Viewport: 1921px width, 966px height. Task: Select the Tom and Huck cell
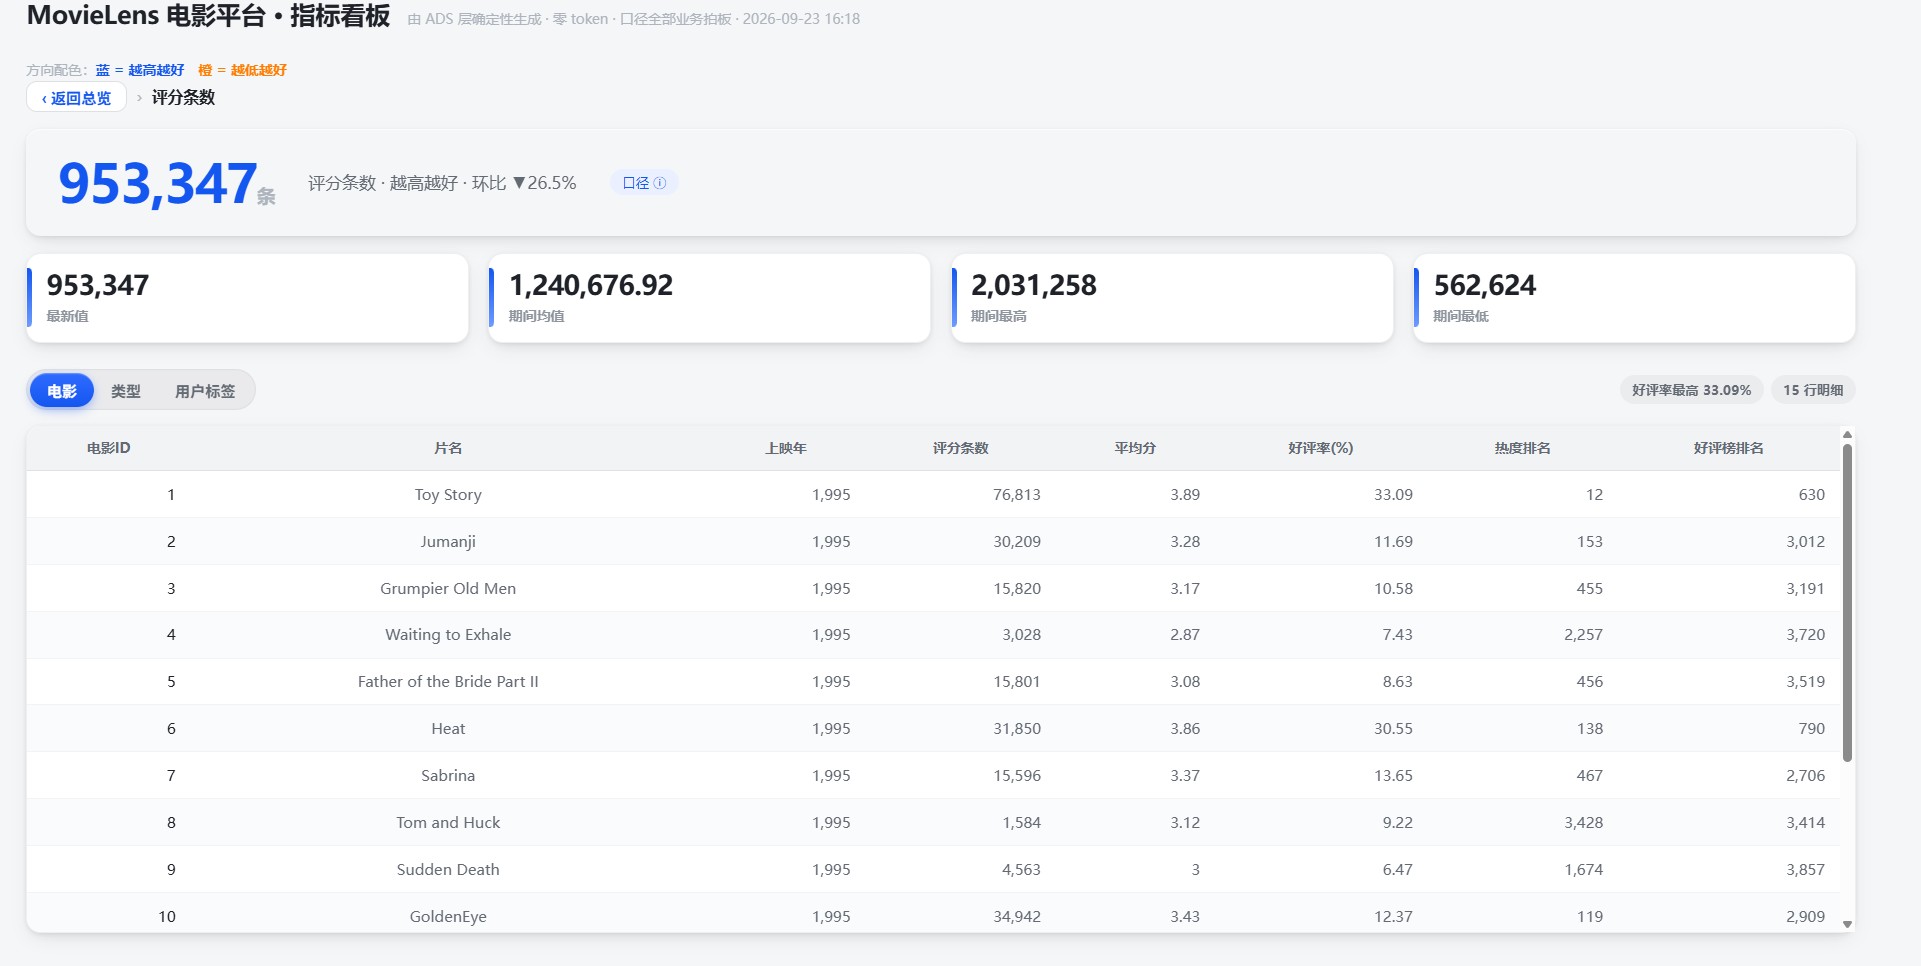pos(448,823)
